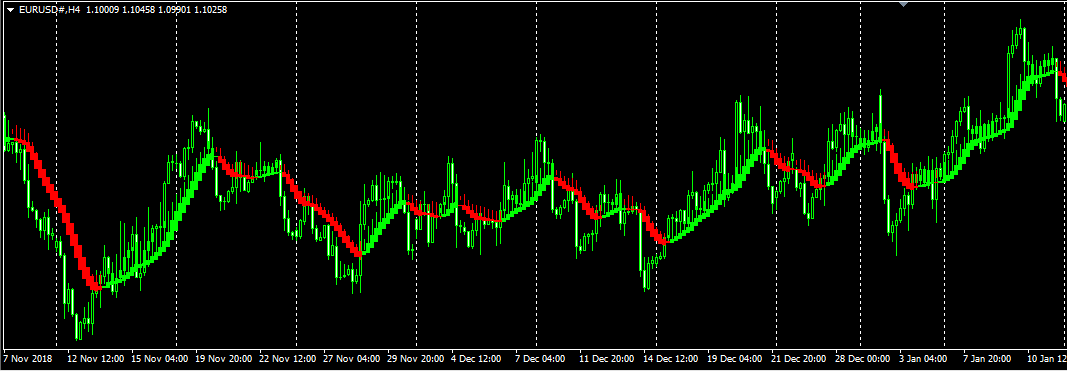The width and height of the screenshot is (1067, 372).
Task: Click the 19 Nov 20:00 time label
Action: point(223,358)
